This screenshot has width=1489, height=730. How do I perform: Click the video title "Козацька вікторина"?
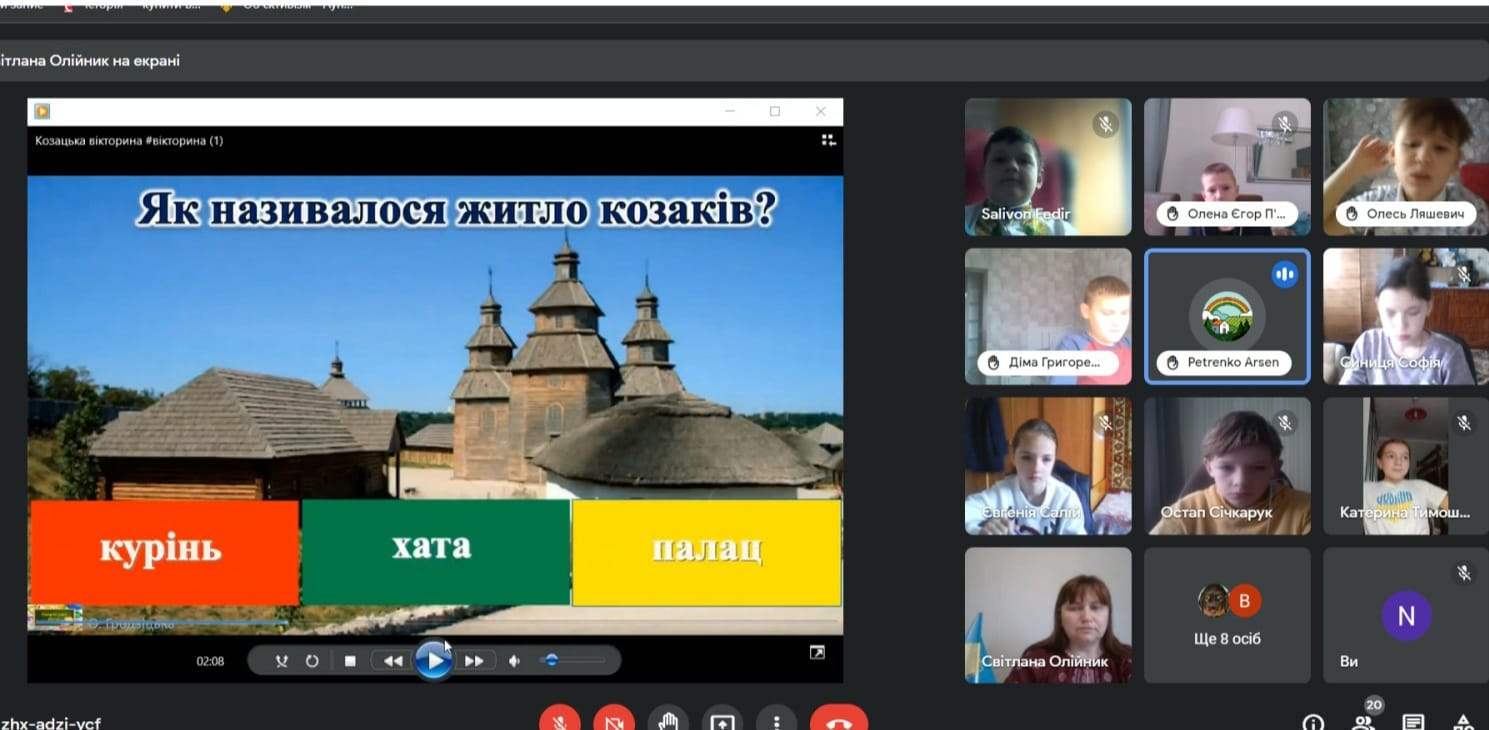point(88,141)
